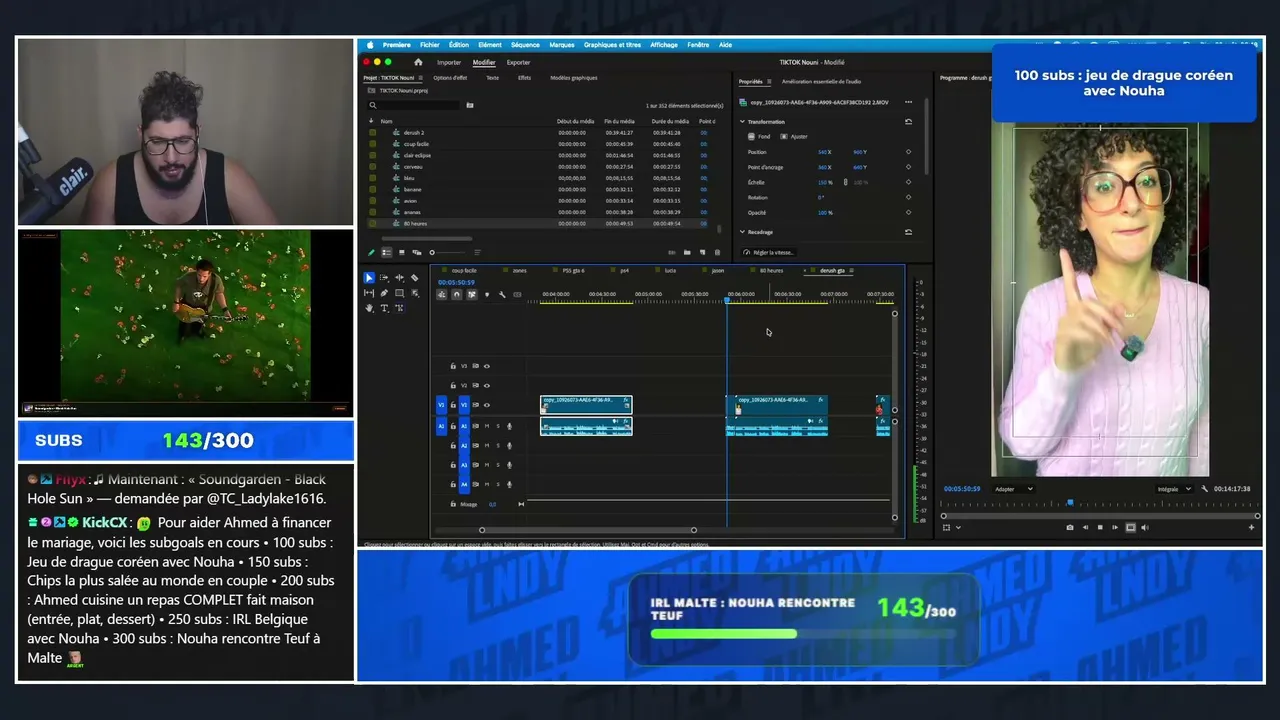Click the Fond button in Transformation

coord(760,136)
